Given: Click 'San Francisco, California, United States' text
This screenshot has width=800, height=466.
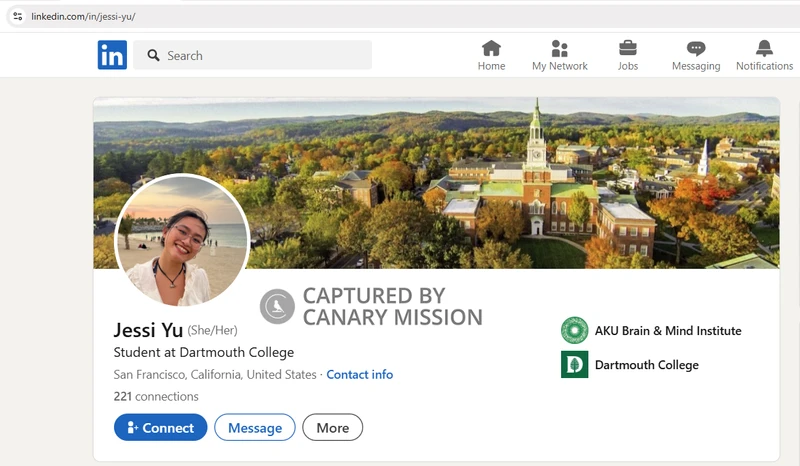Looking at the screenshot, I should 215,375.
